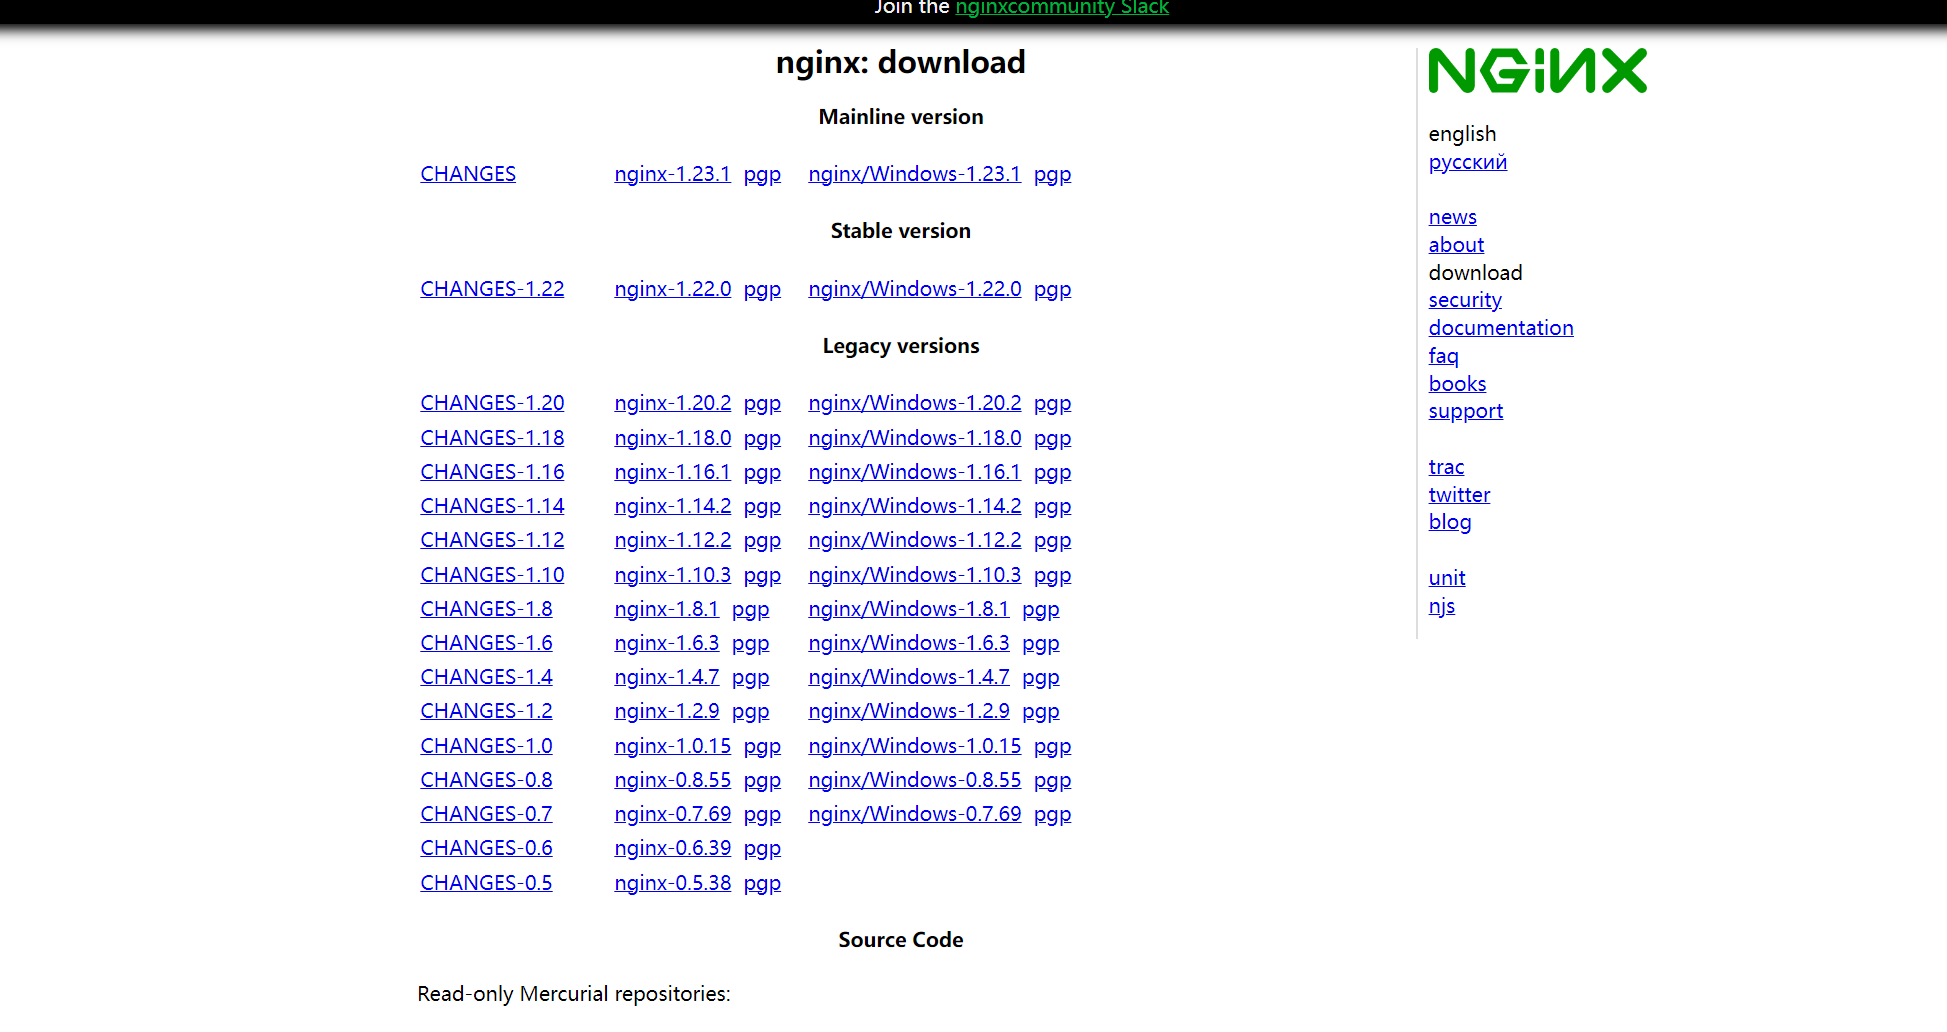
Task: Download nginx/Windows-1.8.1
Action: (908, 609)
